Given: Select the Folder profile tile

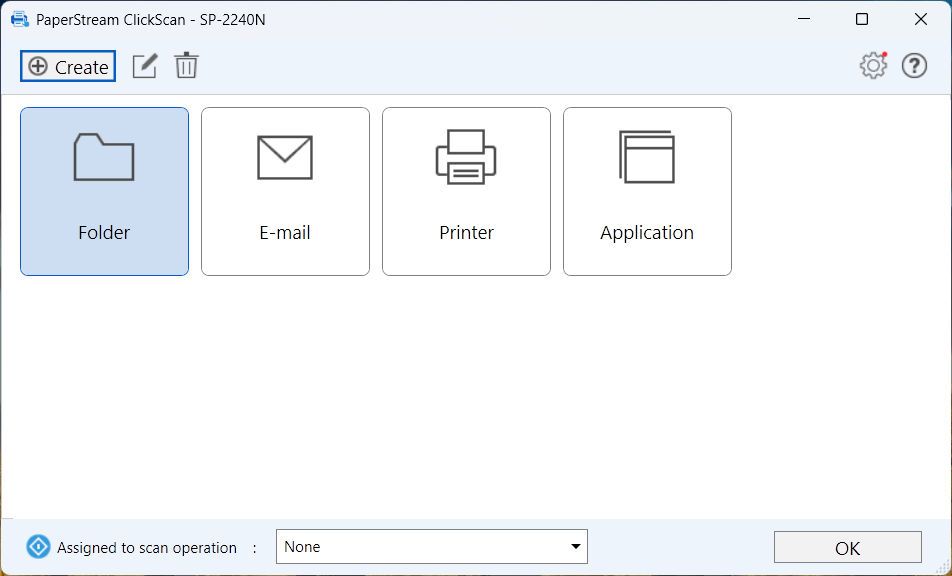Looking at the screenshot, I should pyautogui.click(x=104, y=191).
